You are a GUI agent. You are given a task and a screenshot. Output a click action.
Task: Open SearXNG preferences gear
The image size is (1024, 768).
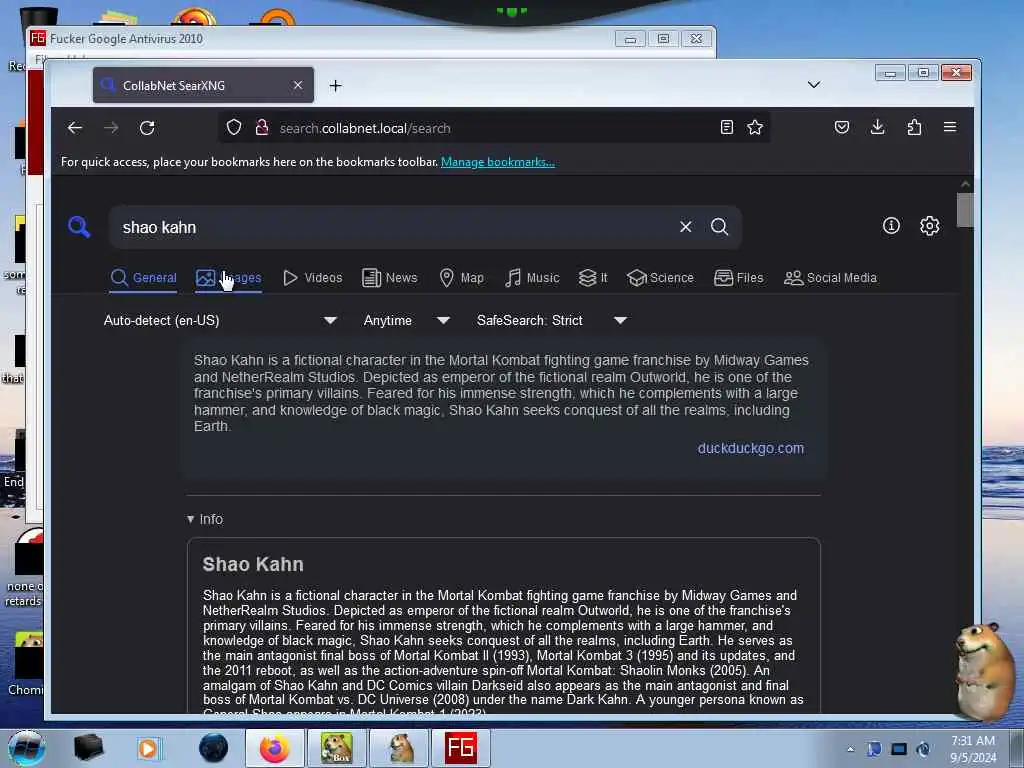coord(929,226)
